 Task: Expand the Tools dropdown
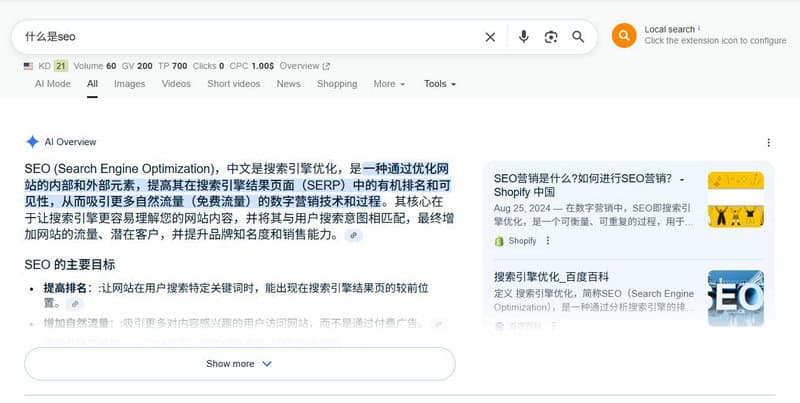[x=440, y=84]
